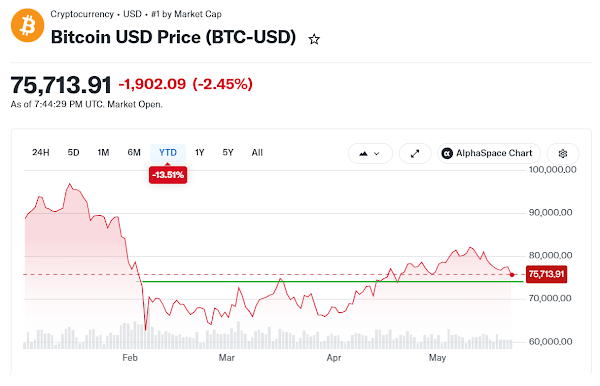Image resolution: width=600 pixels, height=386 pixels.
Task: Open the chart type dropdown chevron
Action: tap(377, 153)
